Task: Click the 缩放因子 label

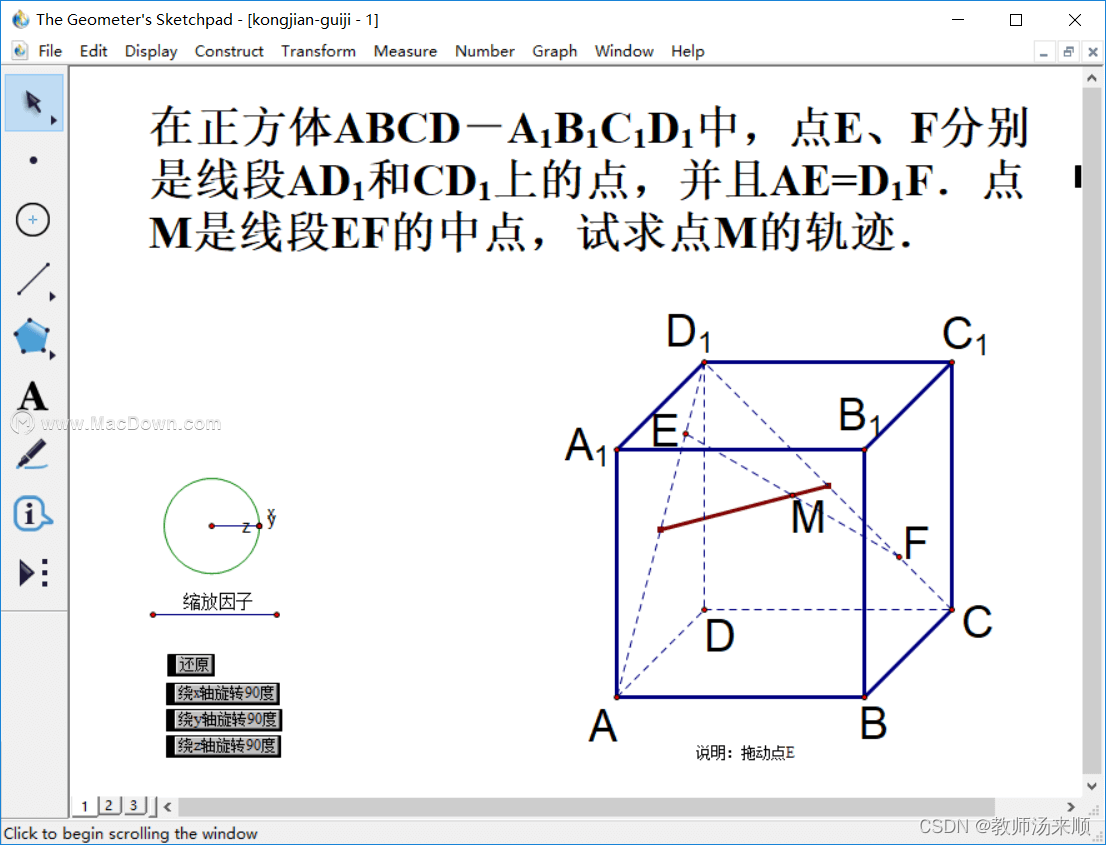Action: pyautogui.click(x=217, y=602)
